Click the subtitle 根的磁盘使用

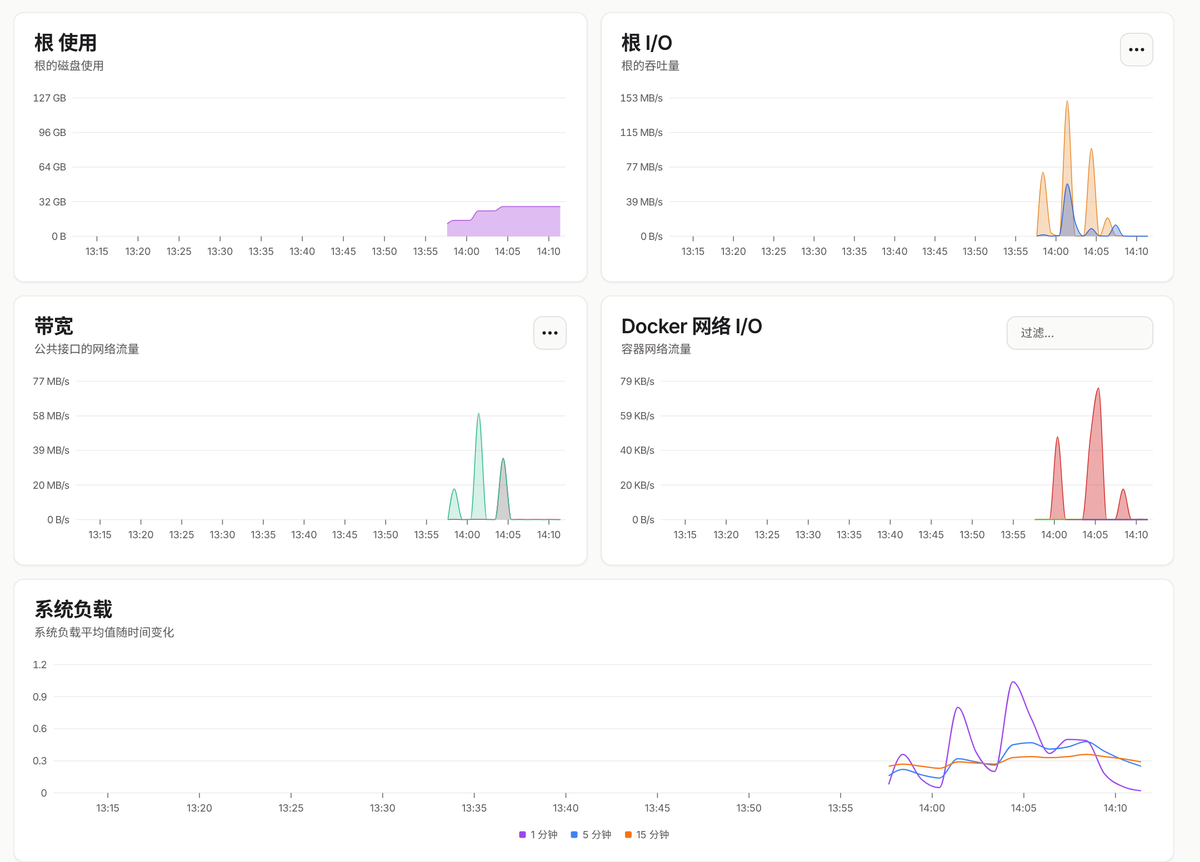click(x=69, y=66)
